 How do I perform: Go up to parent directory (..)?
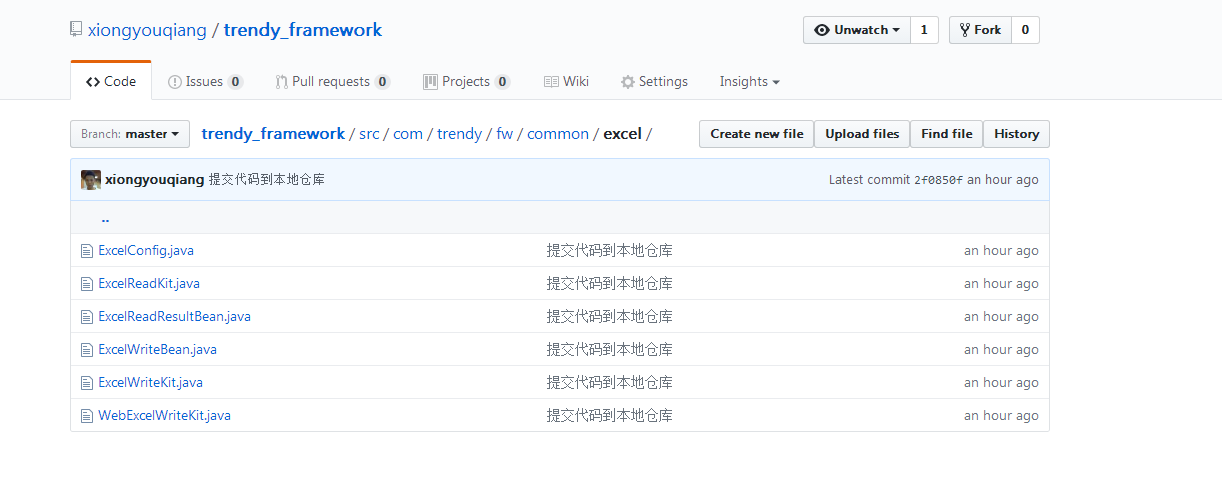tap(105, 218)
